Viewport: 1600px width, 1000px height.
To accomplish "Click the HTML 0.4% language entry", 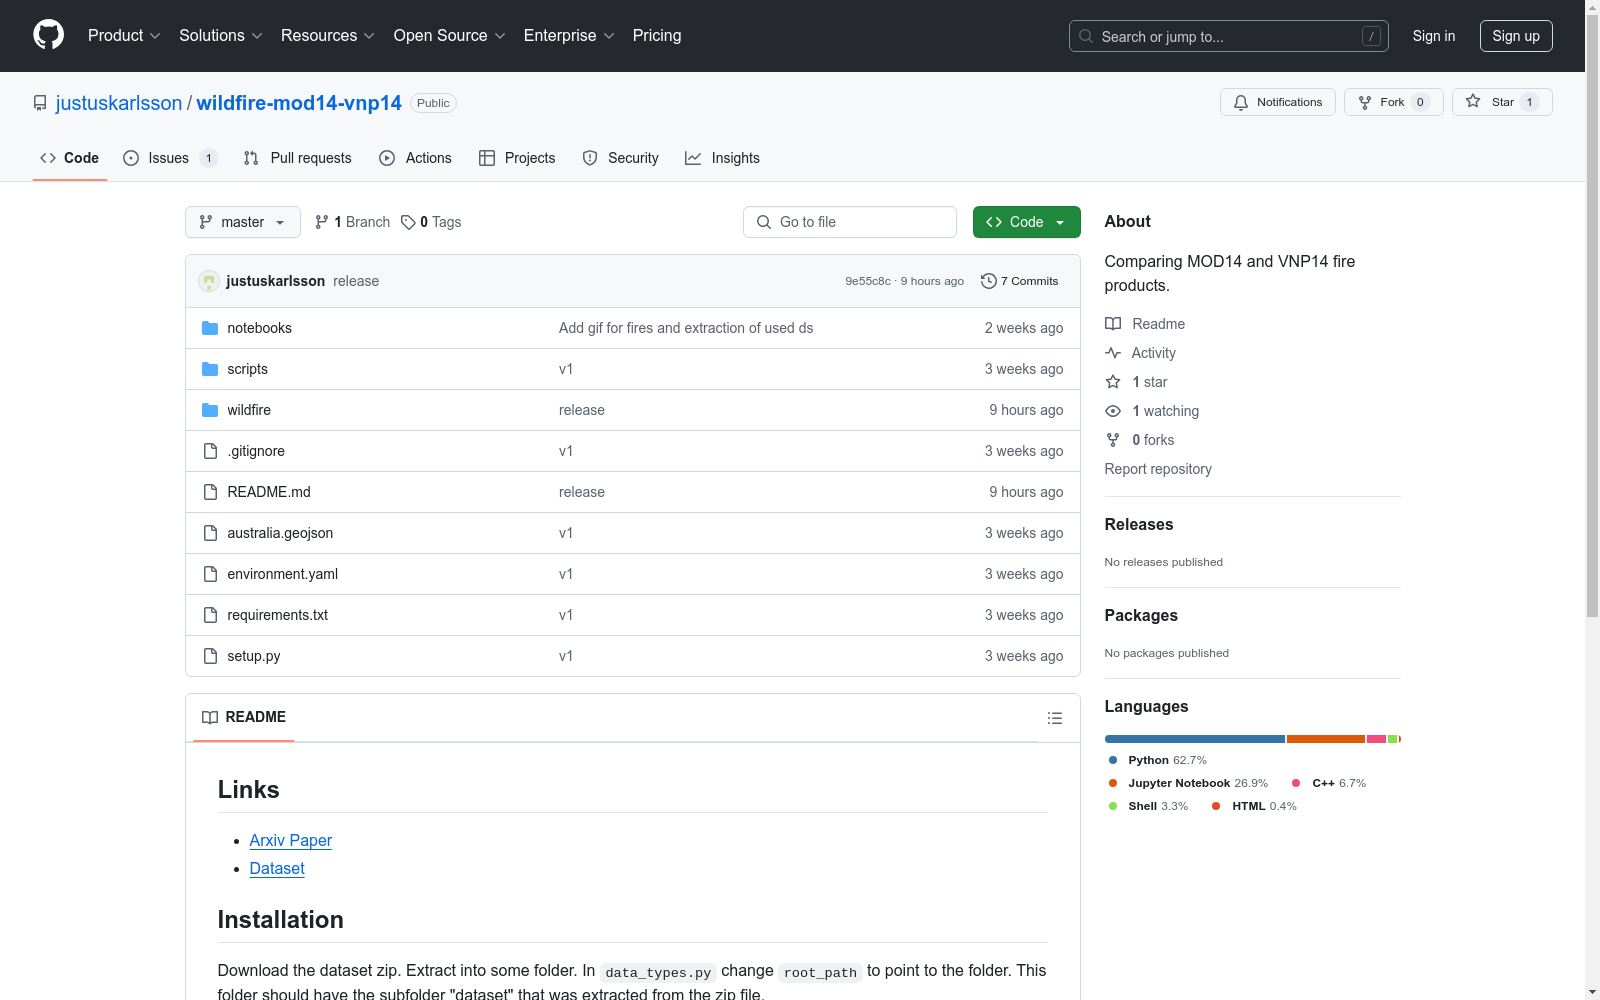I will (1254, 806).
